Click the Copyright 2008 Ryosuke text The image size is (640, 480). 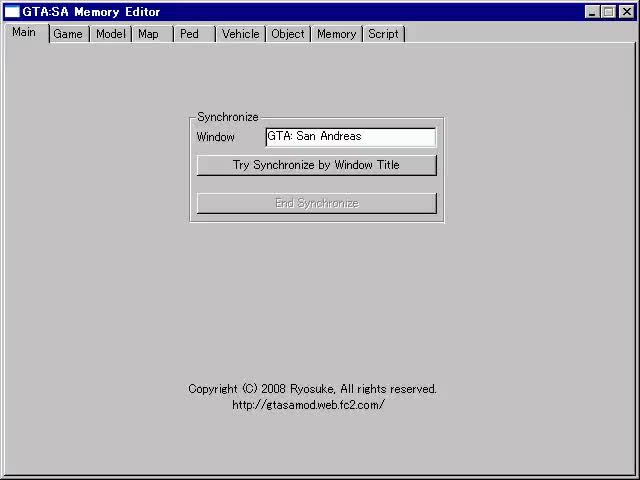click(312, 389)
